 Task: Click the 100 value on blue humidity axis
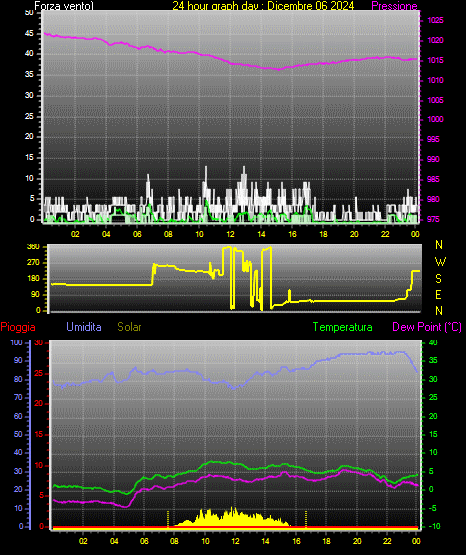click(x=16, y=343)
